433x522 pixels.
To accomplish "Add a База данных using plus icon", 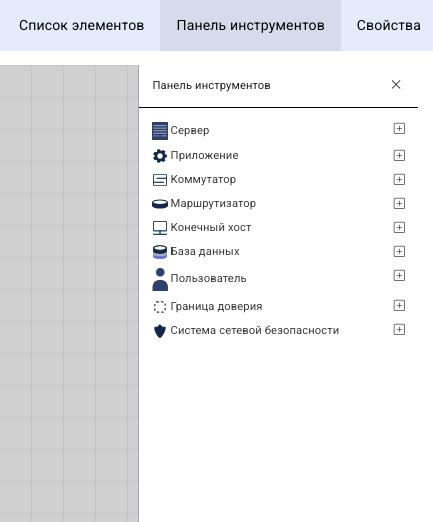I will (x=399, y=251).
